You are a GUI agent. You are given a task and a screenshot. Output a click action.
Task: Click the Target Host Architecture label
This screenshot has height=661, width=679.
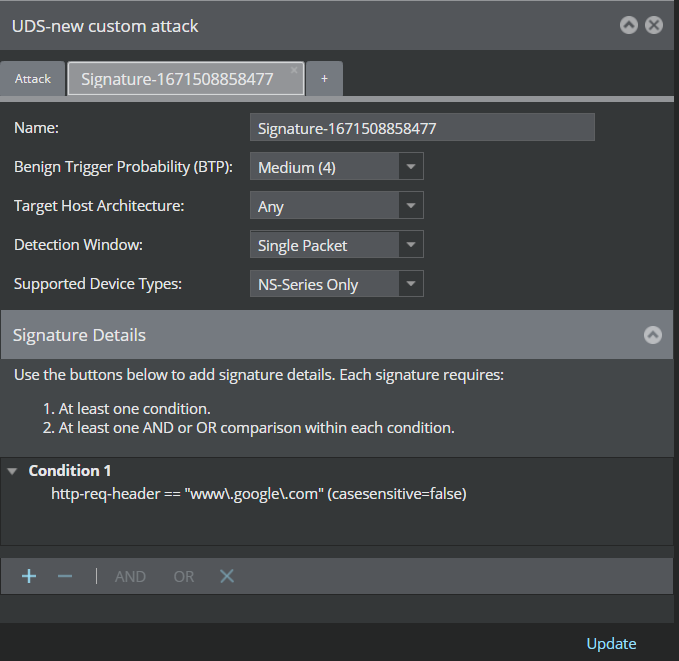(x=99, y=206)
